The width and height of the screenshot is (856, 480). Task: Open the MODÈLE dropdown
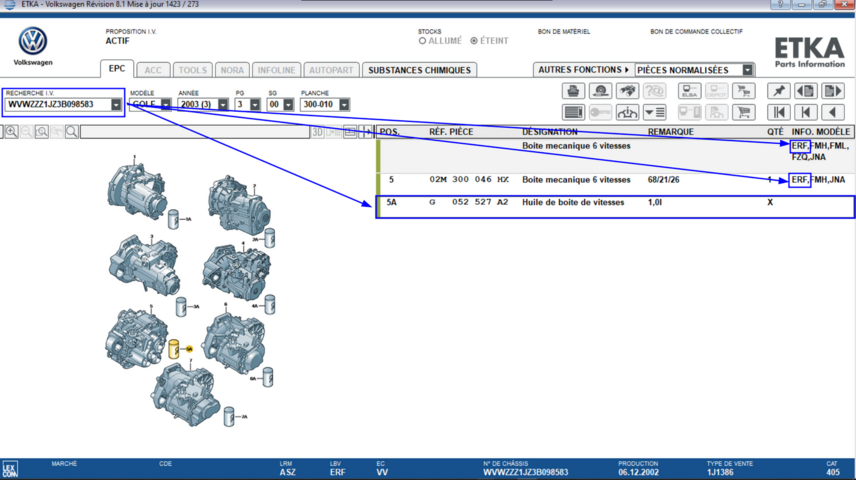point(165,104)
